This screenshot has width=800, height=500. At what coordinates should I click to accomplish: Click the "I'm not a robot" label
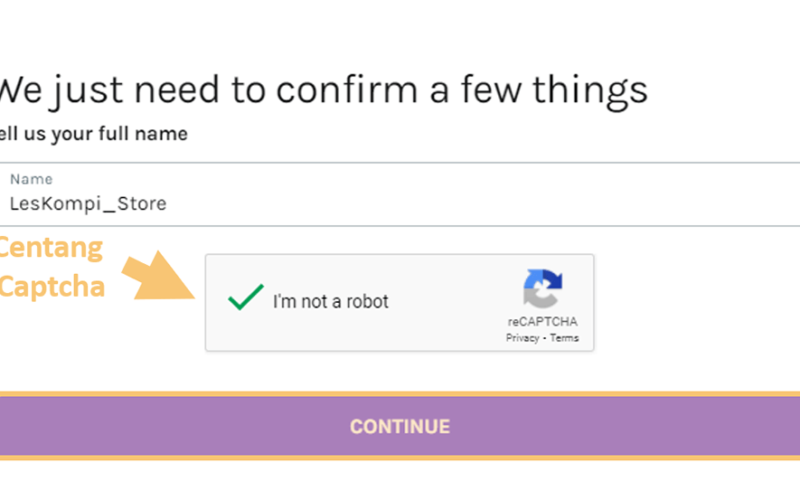tap(331, 302)
